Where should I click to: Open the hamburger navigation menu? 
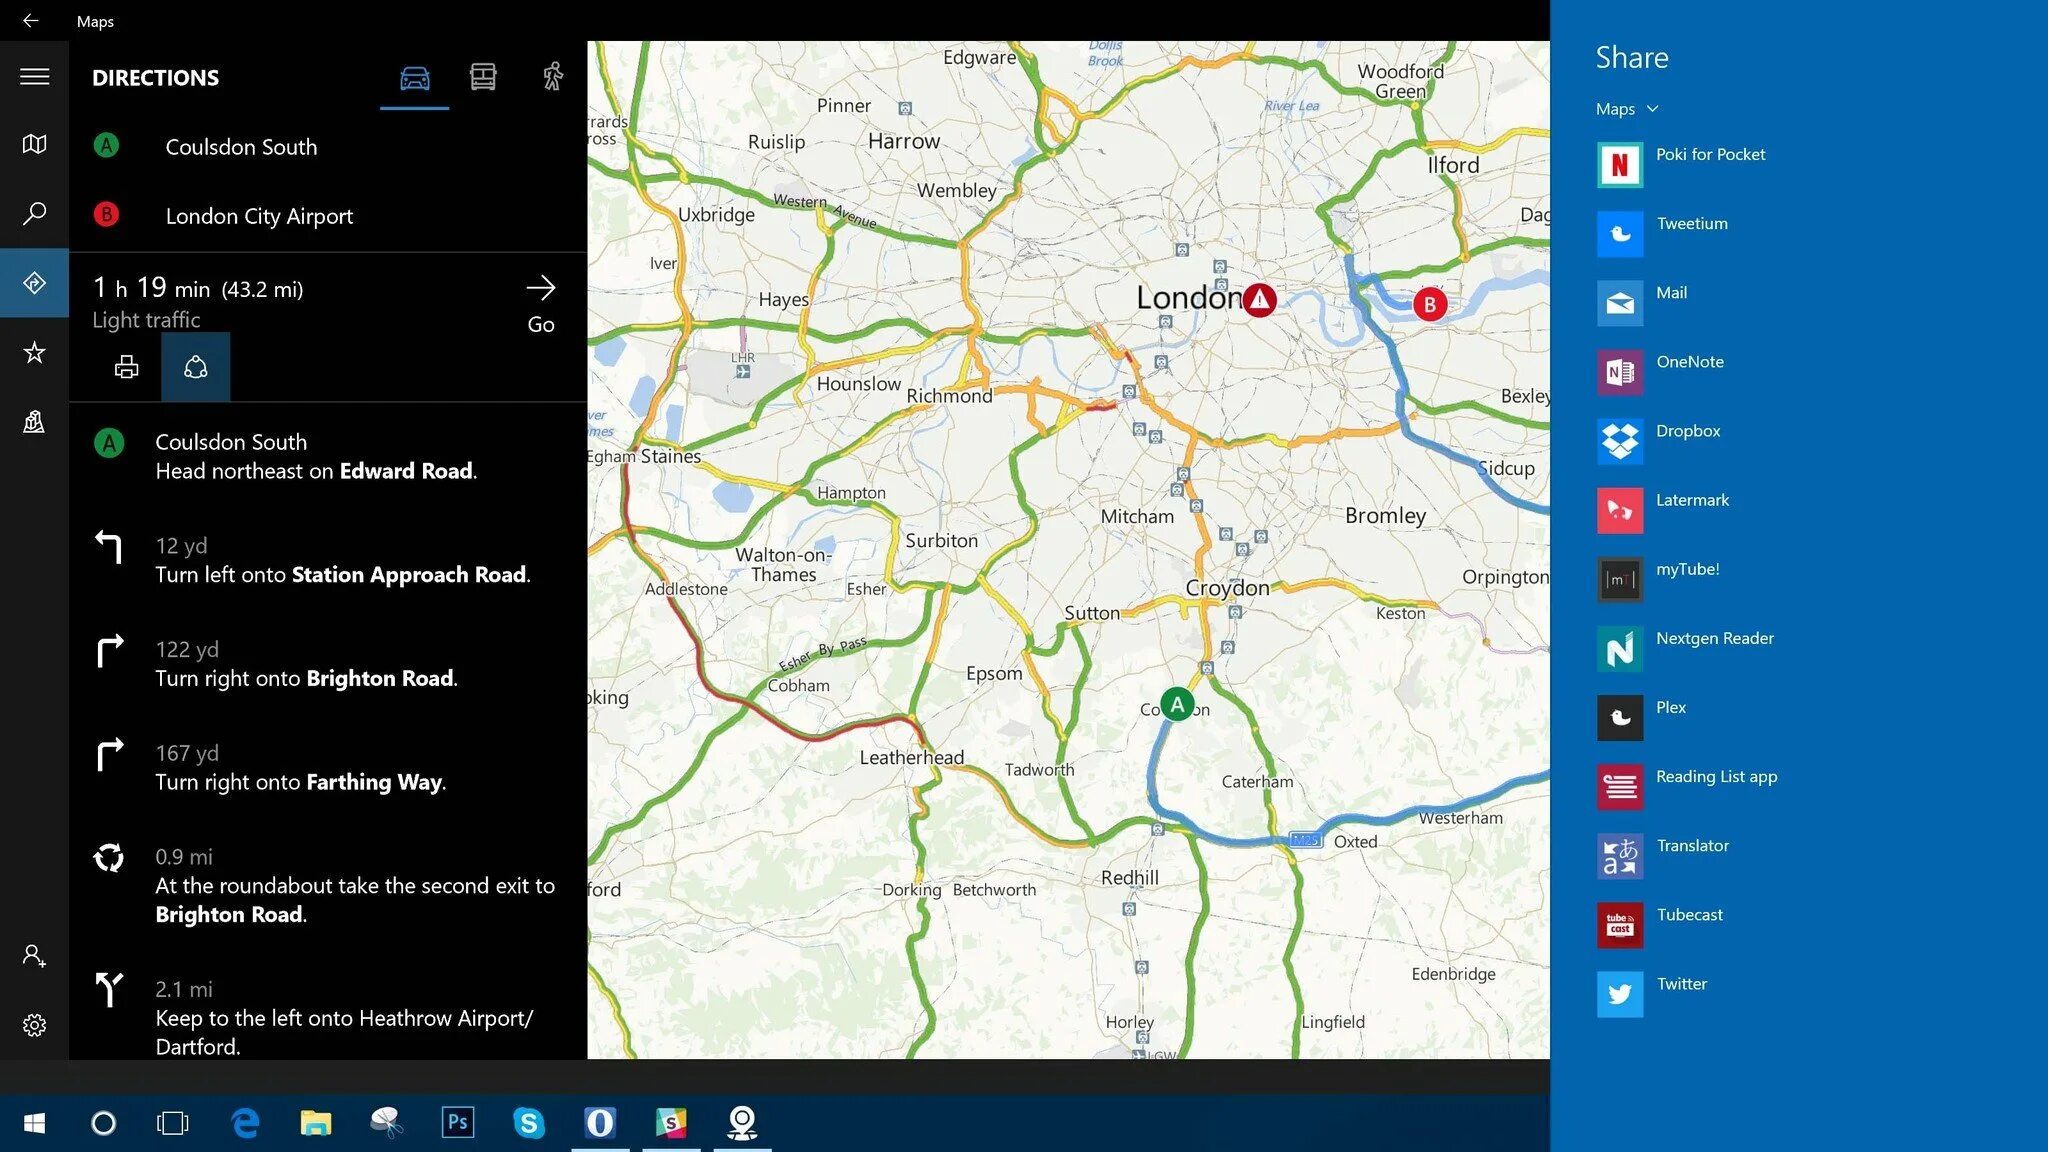(34, 77)
